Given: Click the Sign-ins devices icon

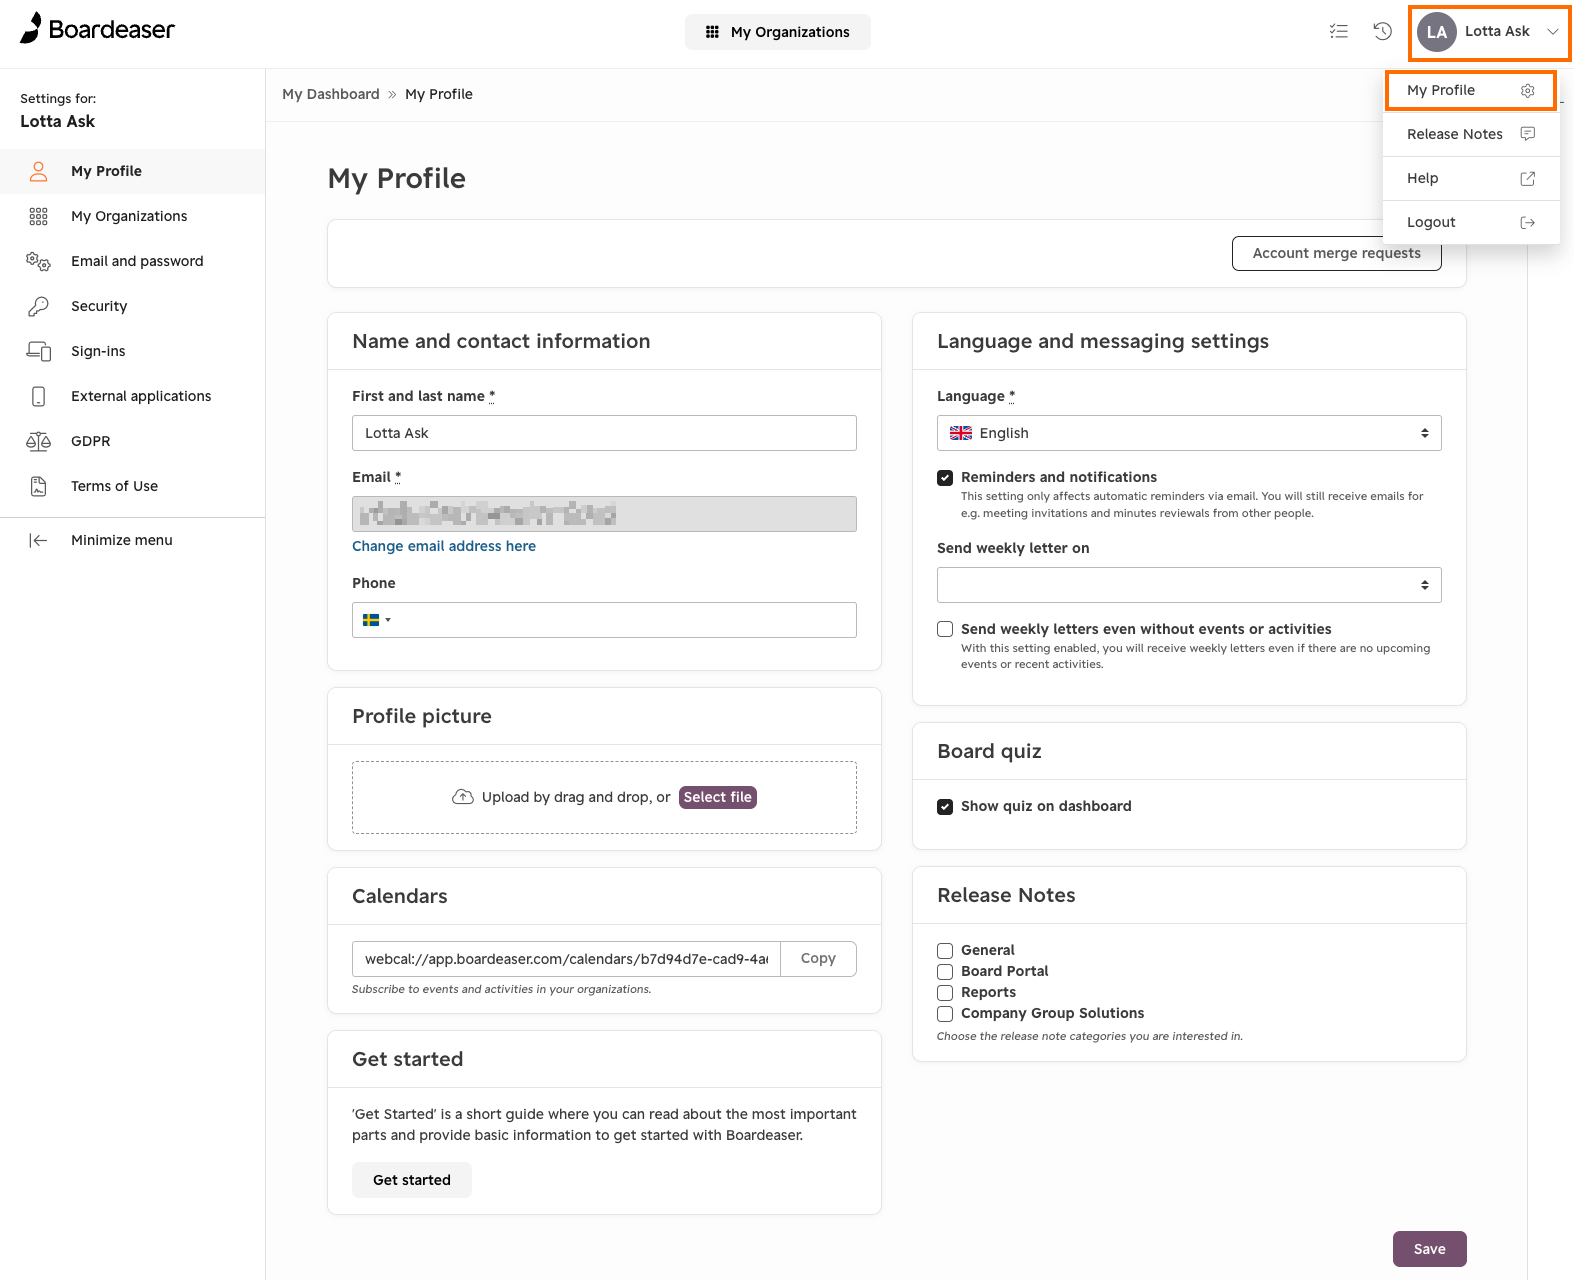Looking at the screenshot, I should coord(38,351).
